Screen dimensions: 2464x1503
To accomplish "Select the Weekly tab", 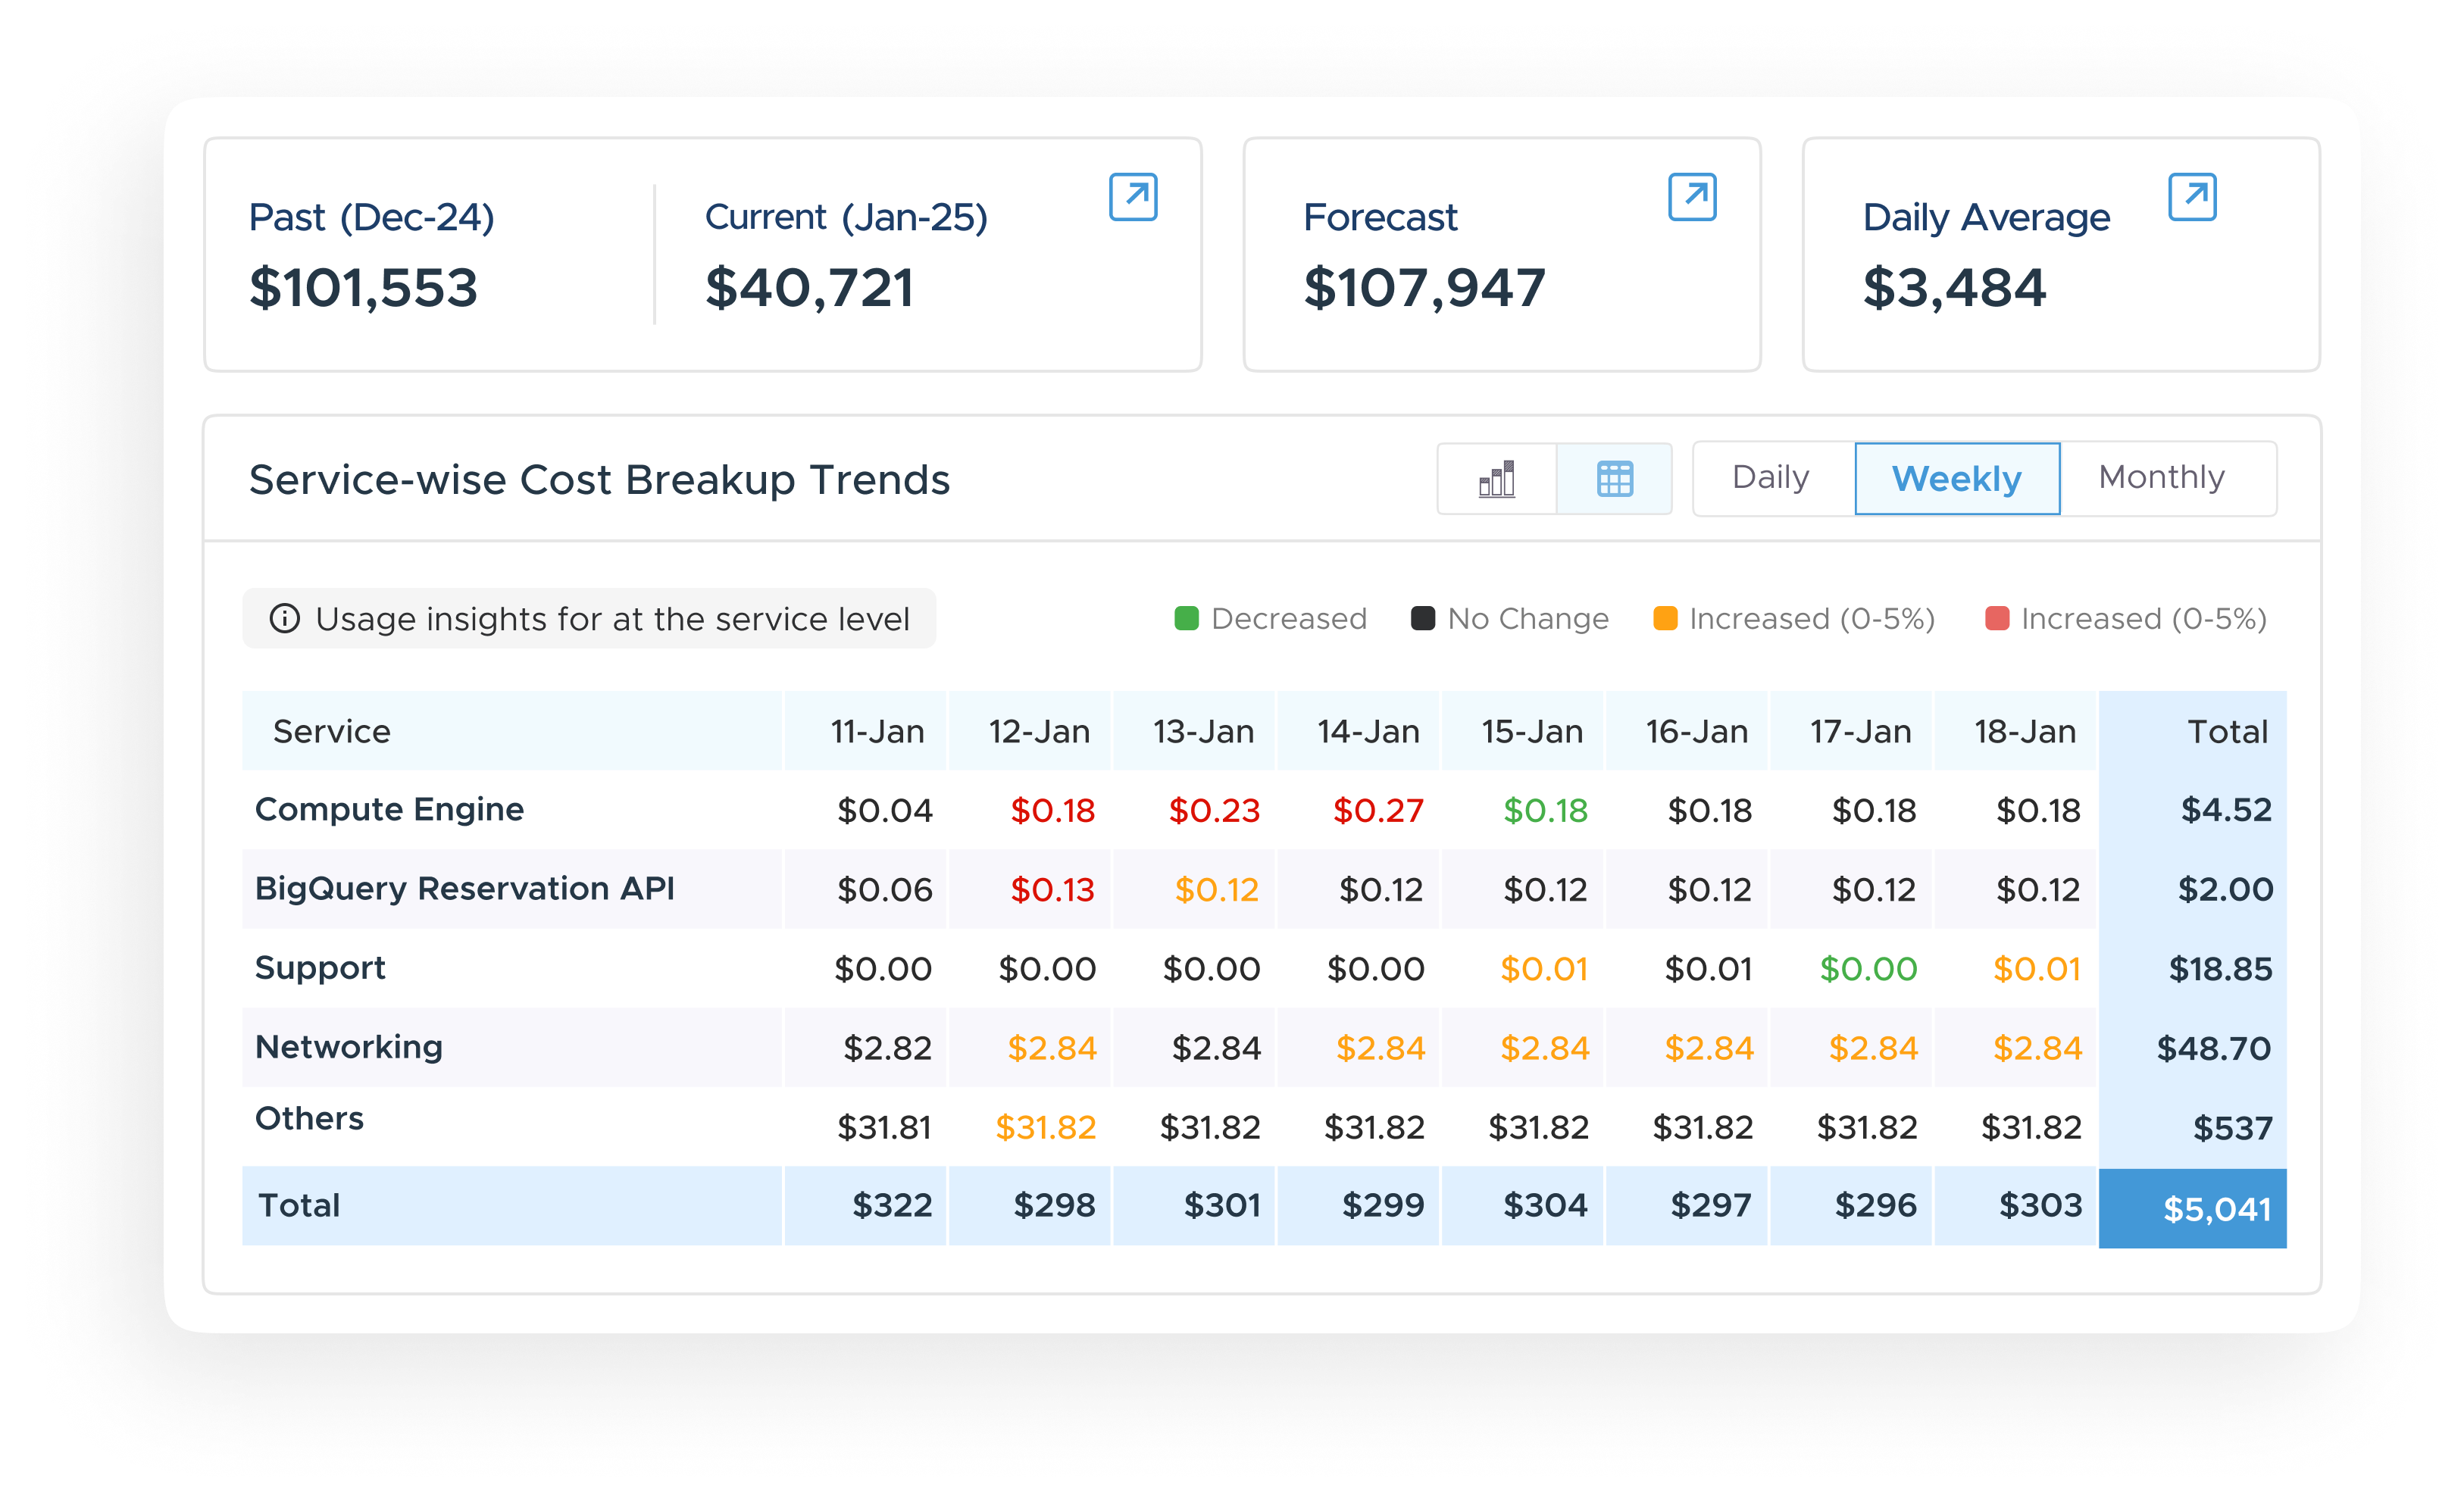I will (1956, 479).
